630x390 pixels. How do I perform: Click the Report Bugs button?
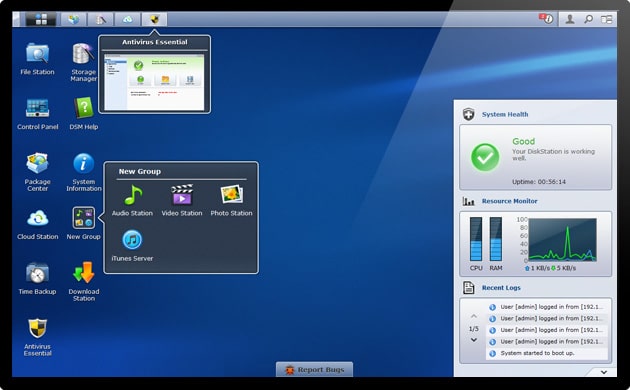(314, 370)
